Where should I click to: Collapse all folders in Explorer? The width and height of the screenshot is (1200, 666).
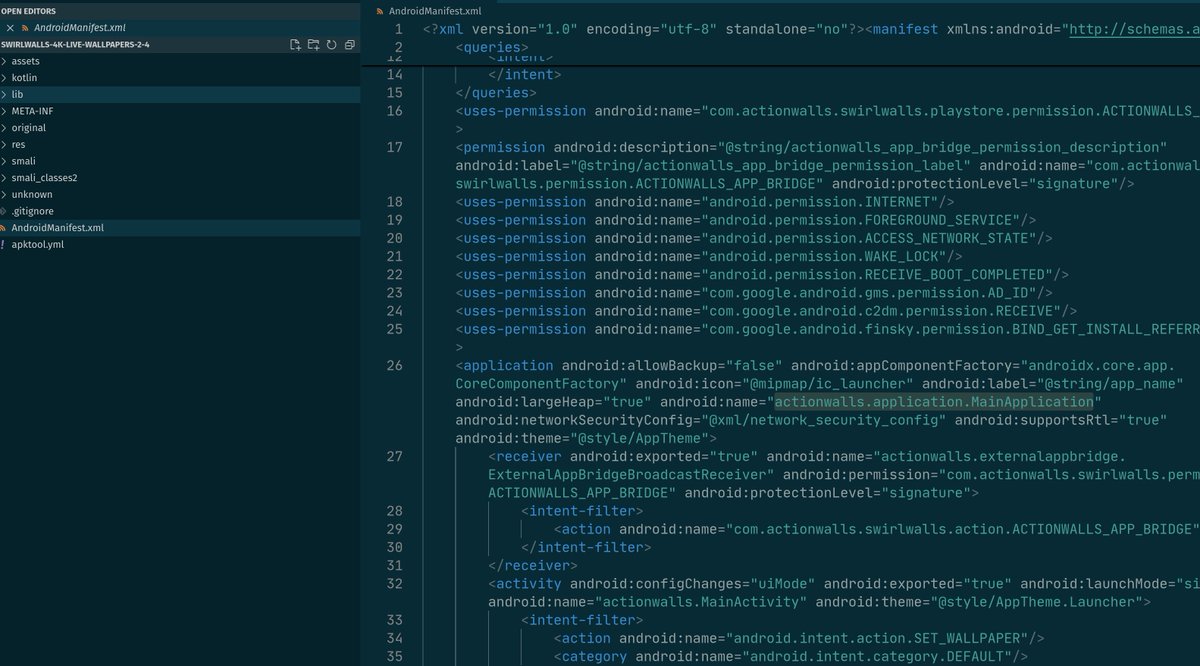point(349,45)
